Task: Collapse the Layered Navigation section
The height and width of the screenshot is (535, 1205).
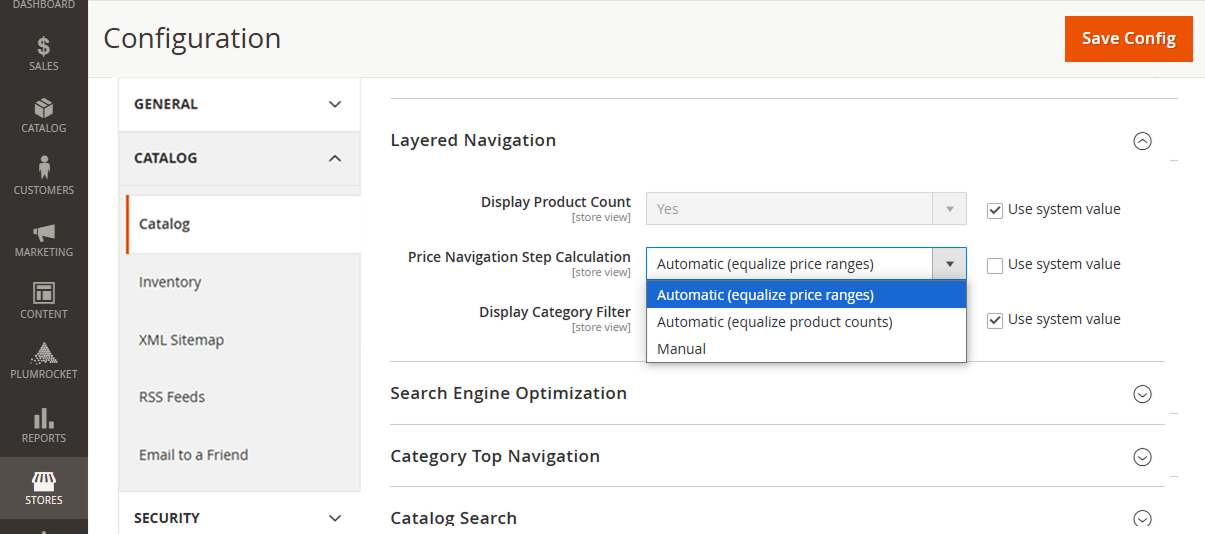Action: click(x=1142, y=141)
